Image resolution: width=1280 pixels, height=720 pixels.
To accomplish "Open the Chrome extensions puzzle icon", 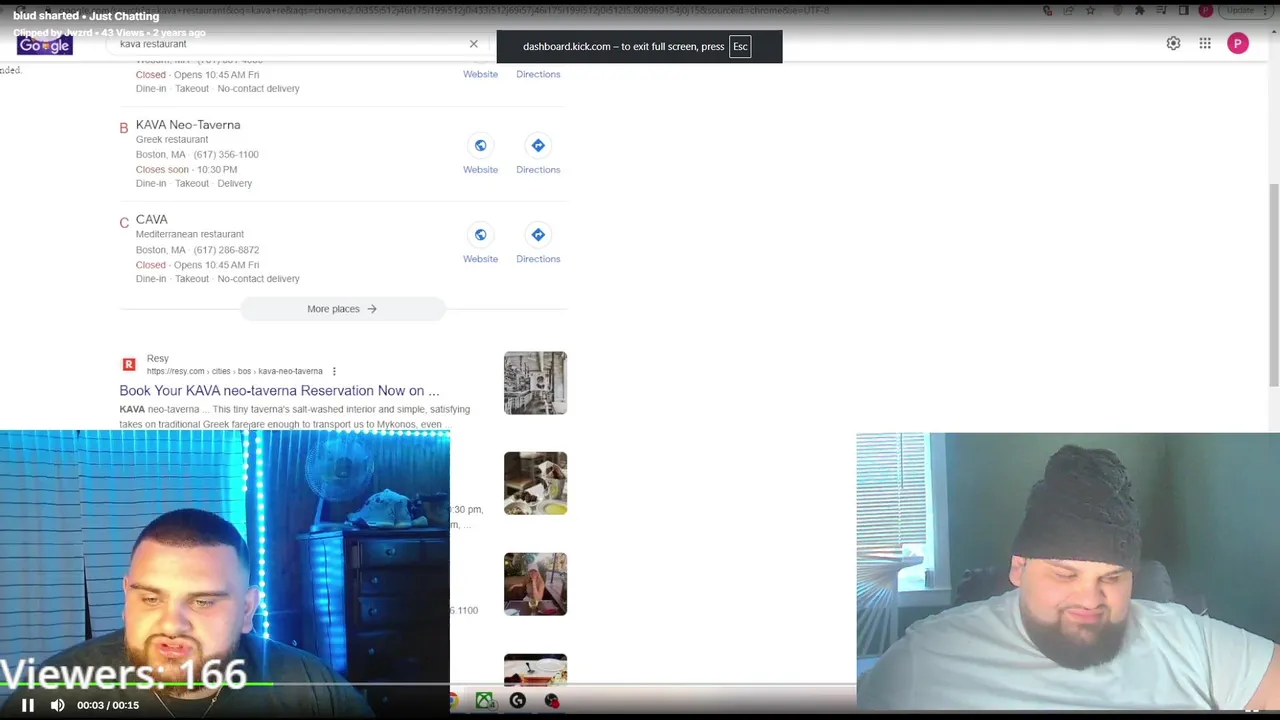I will pyautogui.click(x=1139, y=10).
